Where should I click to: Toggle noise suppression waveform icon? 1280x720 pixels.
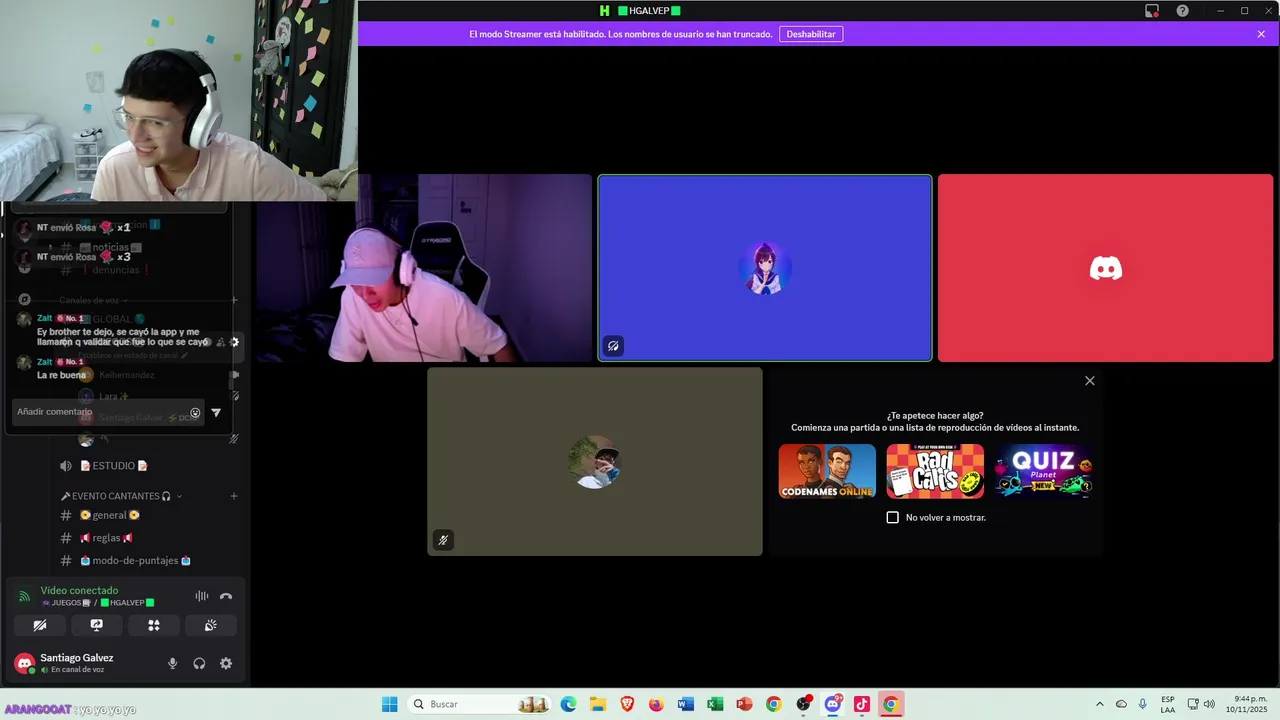pyautogui.click(x=201, y=596)
